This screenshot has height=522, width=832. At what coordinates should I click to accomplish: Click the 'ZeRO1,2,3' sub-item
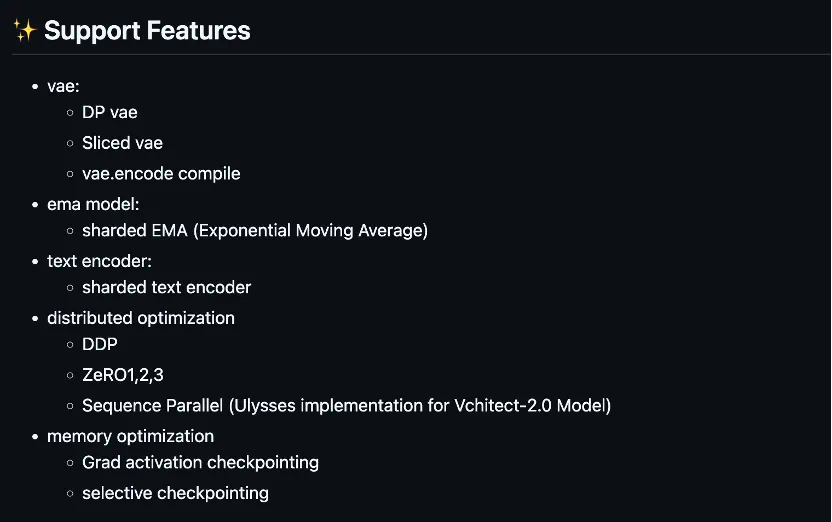(122, 375)
